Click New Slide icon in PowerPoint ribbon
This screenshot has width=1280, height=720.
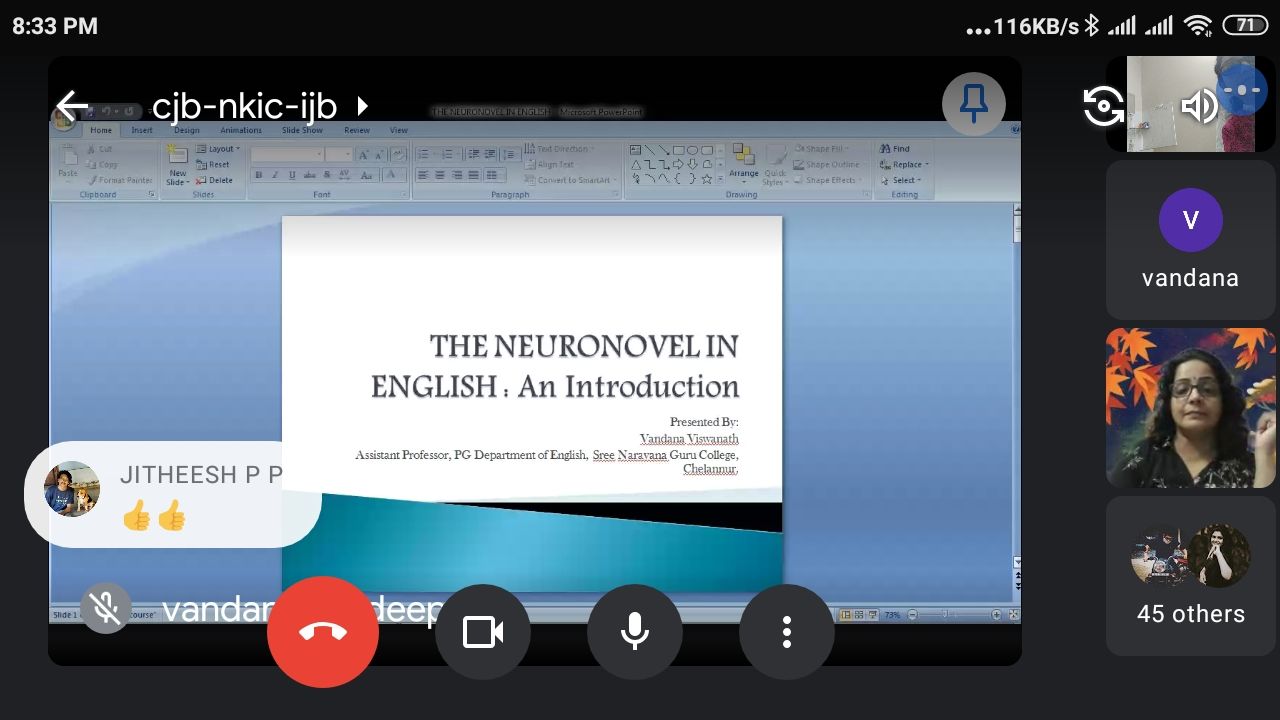pos(177,165)
